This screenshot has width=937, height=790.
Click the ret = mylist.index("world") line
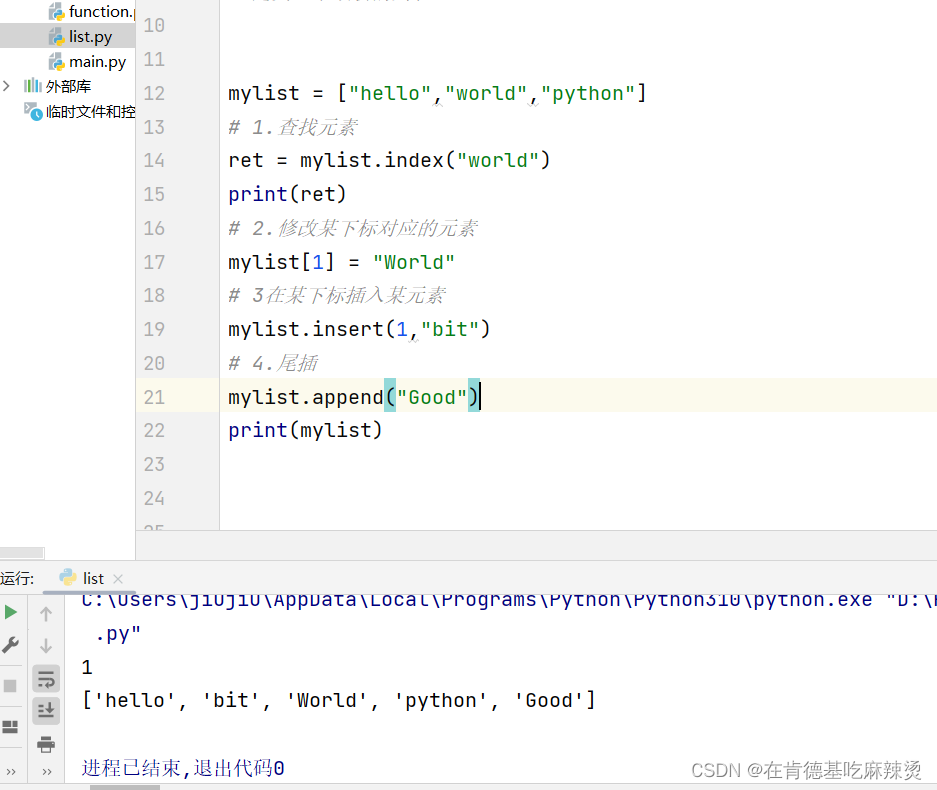[x=388, y=160]
